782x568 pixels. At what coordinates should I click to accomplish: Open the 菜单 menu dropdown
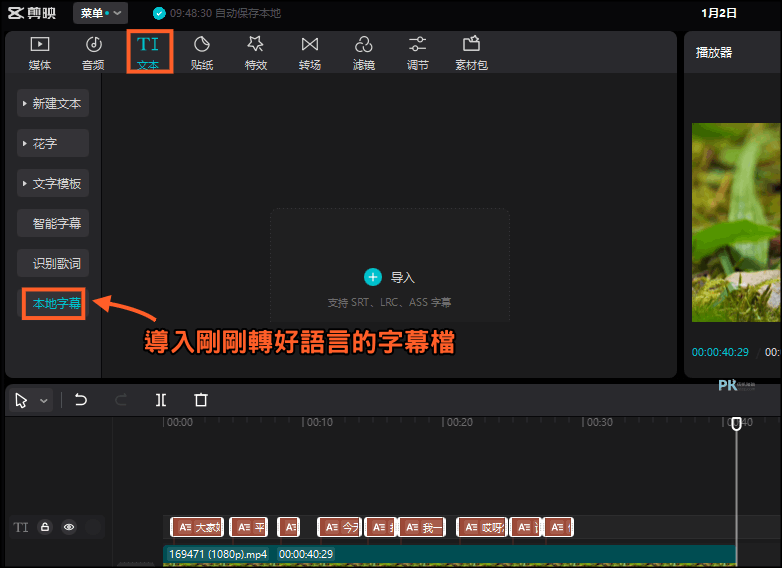click(x=100, y=13)
